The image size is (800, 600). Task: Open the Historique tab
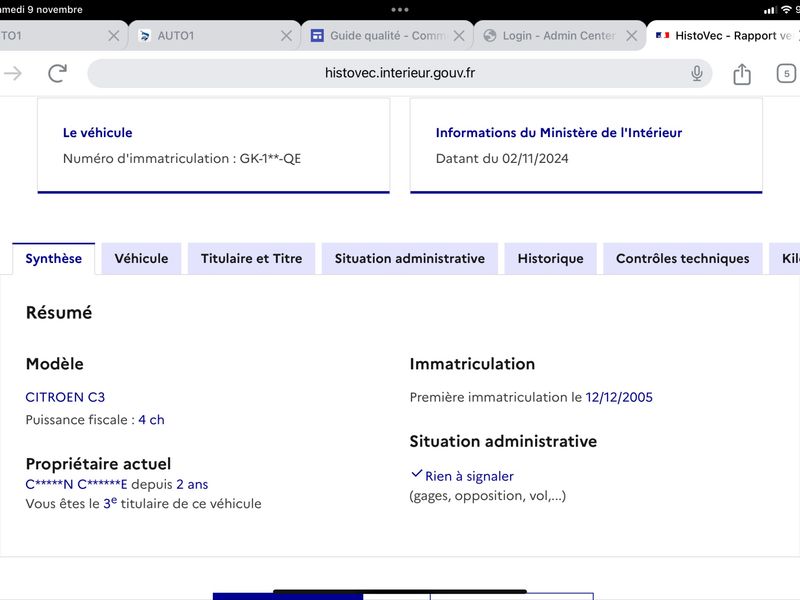tap(551, 259)
